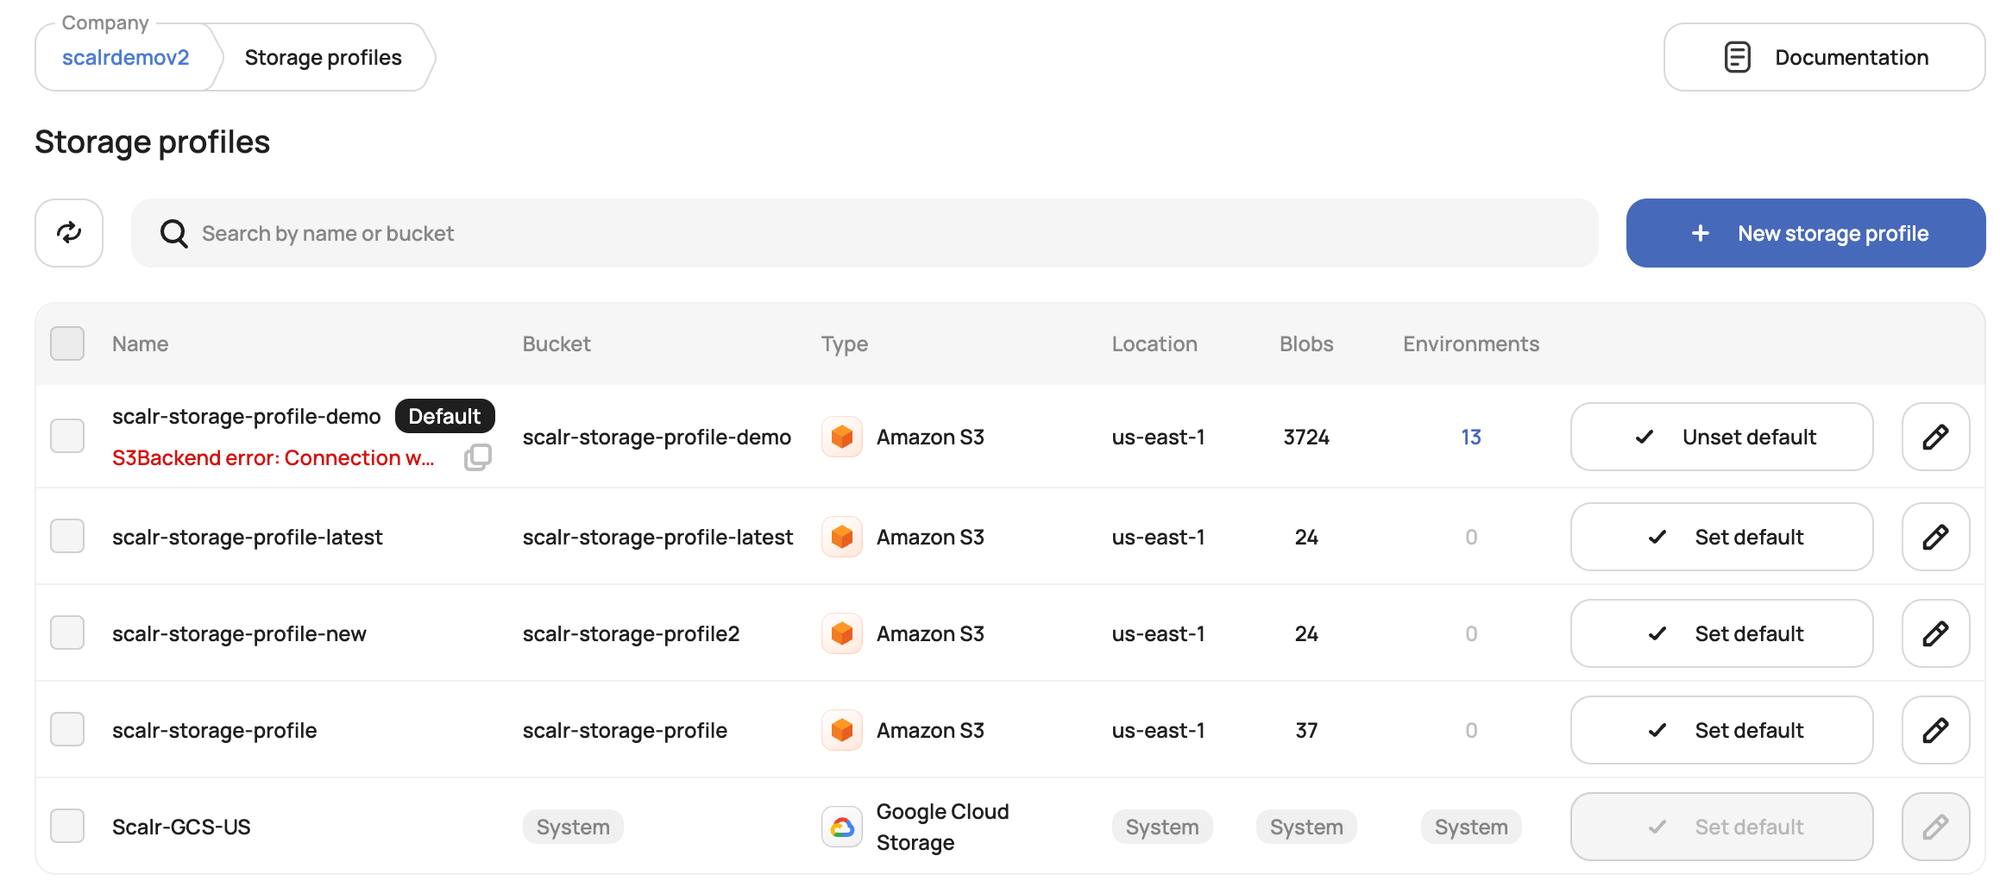The image size is (2000, 894).
Task: Edit scalr-storage-profile-latest with the pencil icon
Action: [1935, 537]
